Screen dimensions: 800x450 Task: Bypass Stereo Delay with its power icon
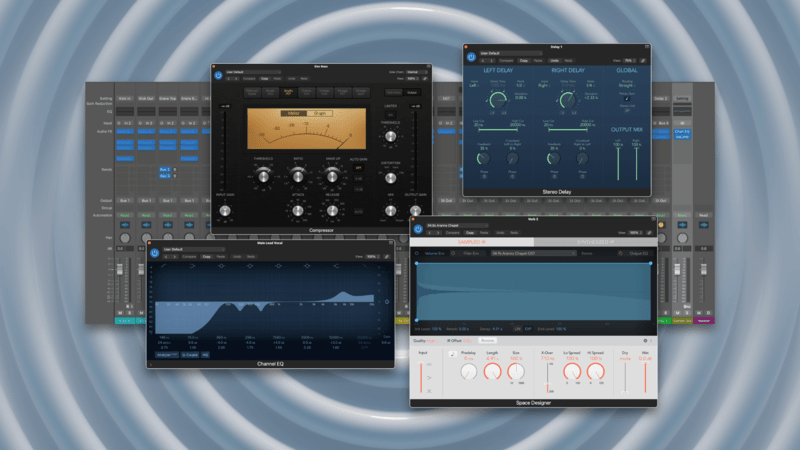point(471,55)
